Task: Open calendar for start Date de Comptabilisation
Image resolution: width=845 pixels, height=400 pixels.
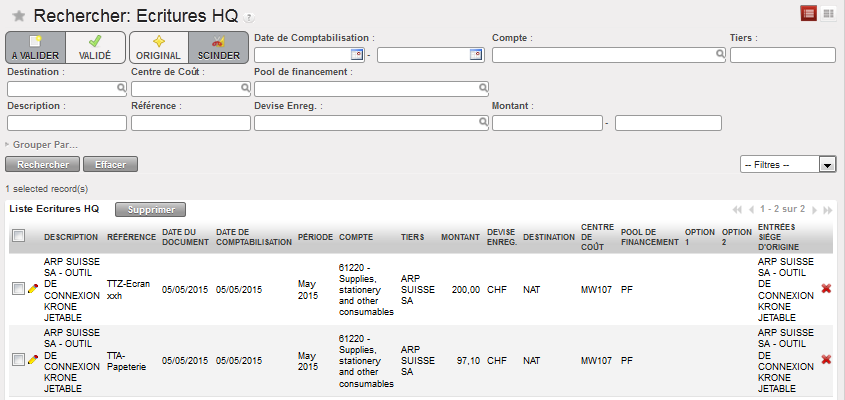Action: pyautogui.click(x=356, y=54)
